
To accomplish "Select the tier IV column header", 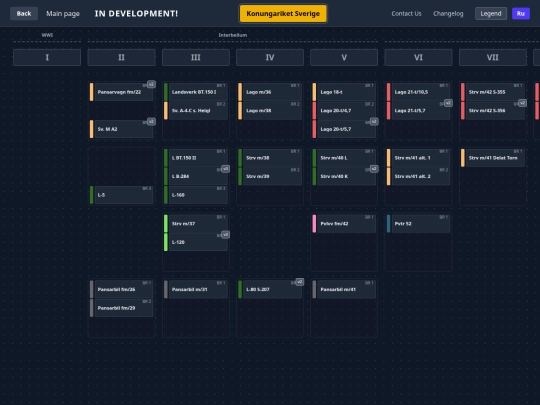I will coord(270,57).
